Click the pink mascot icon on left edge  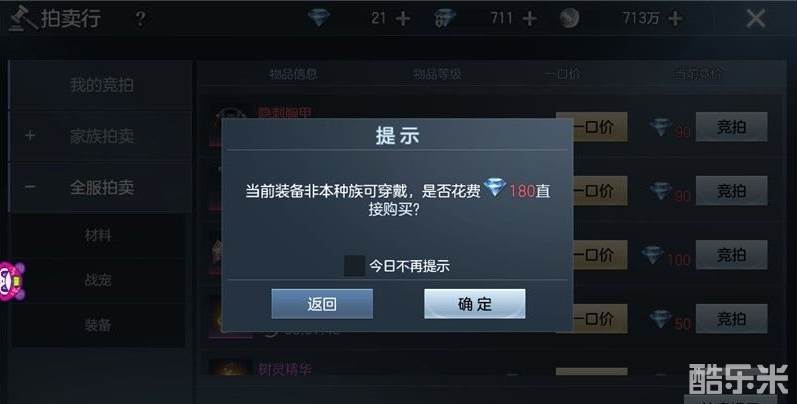click(11, 281)
